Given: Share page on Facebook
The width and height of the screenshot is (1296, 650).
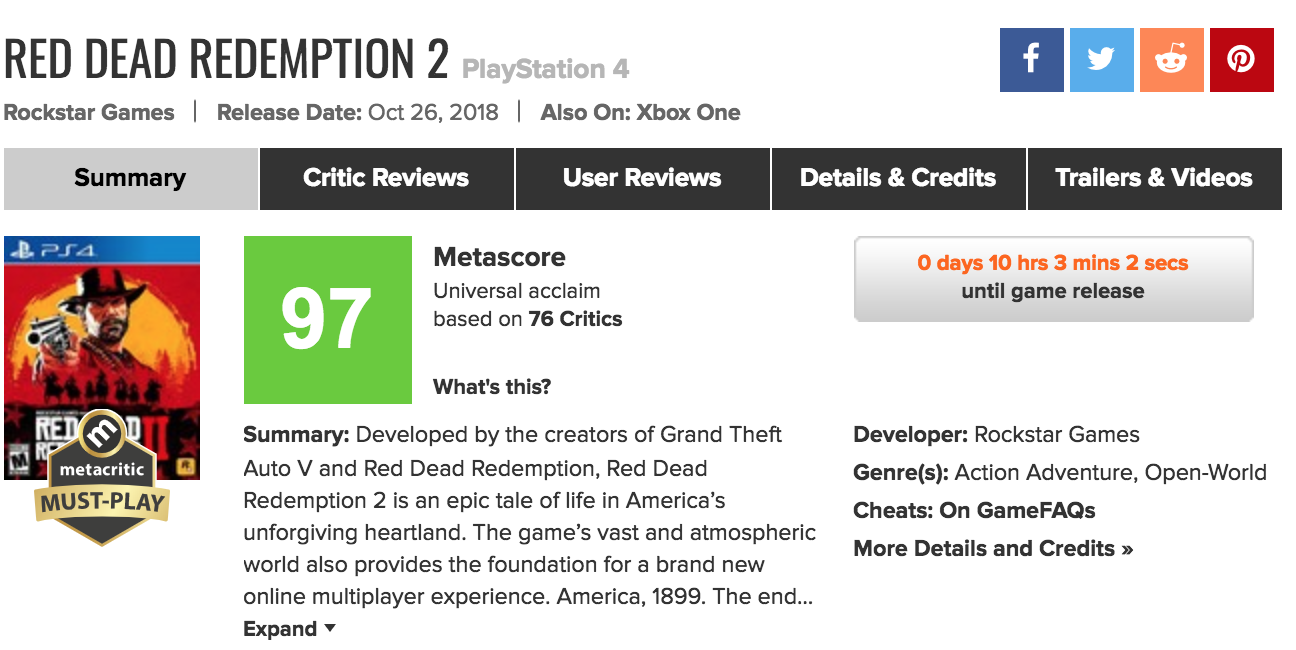Looking at the screenshot, I should click(x=1031, y=60).
